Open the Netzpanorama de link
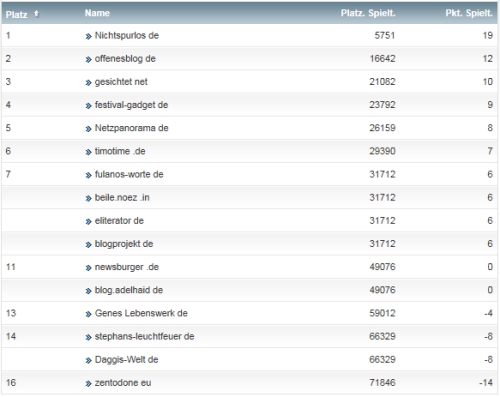The image size is (500, 397). [x=131, y=128]
